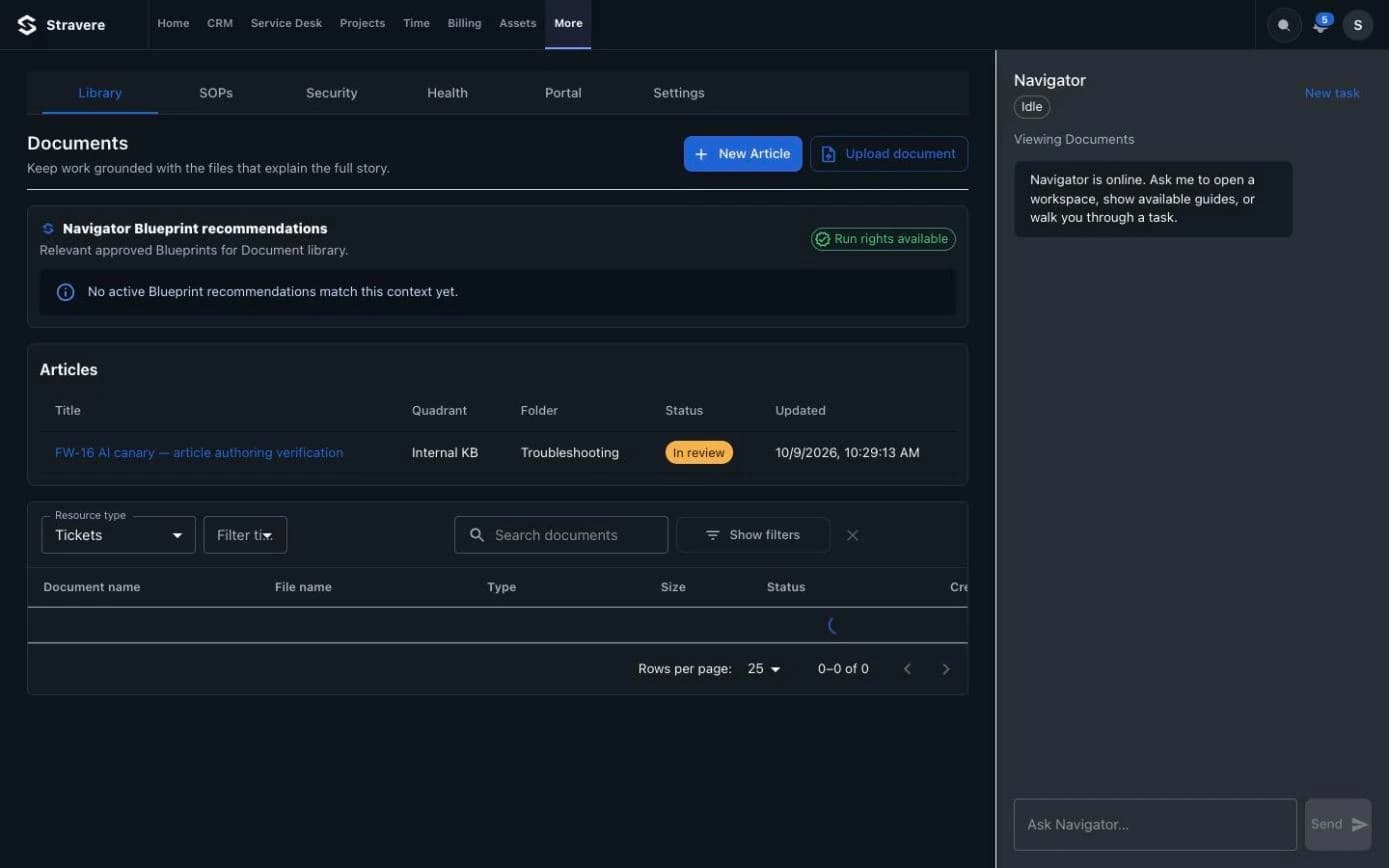Click the Type column header
The image size is (1389, 868).
(x=502, y=587)
